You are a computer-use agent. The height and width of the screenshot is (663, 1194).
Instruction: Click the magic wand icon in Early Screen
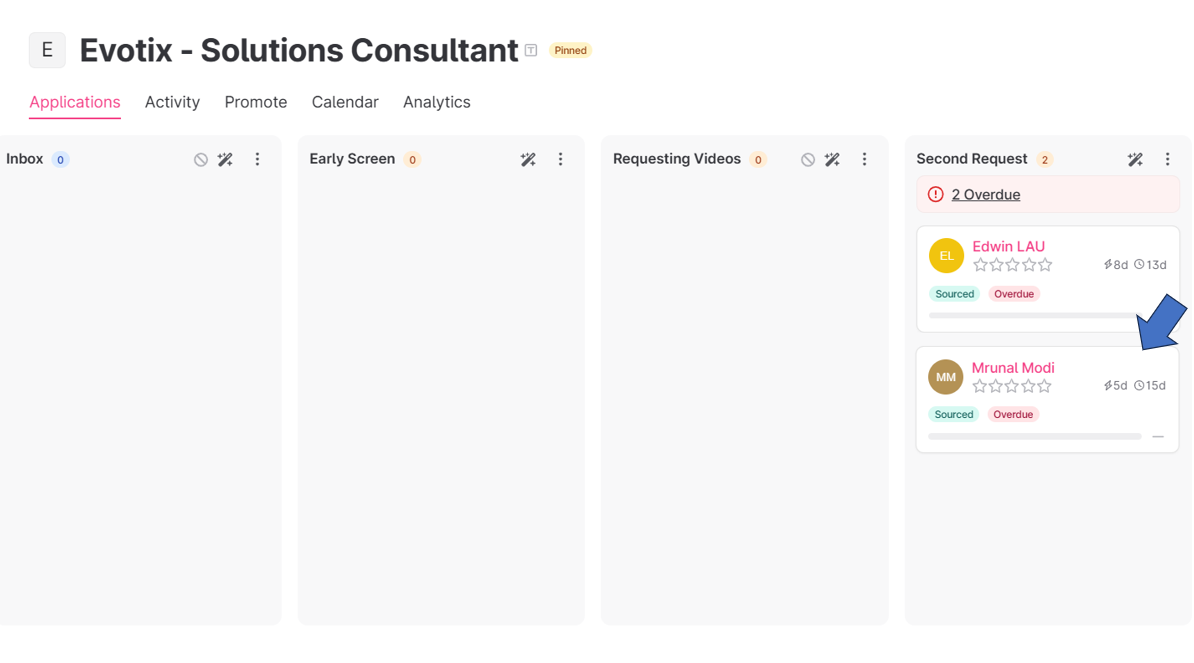click(528, 160)
